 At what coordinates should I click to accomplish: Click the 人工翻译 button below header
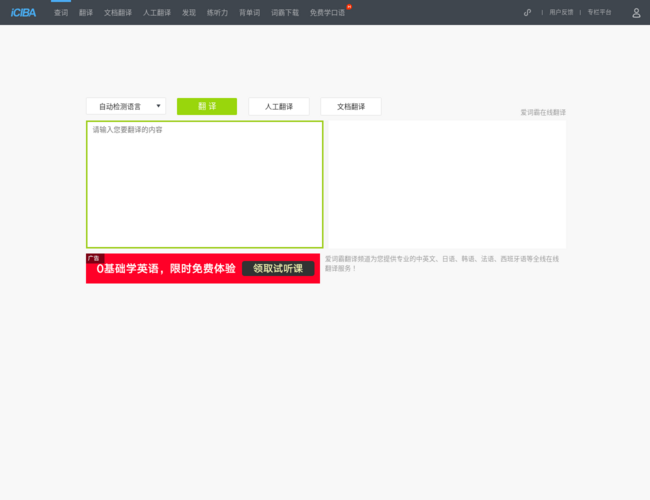279,107
